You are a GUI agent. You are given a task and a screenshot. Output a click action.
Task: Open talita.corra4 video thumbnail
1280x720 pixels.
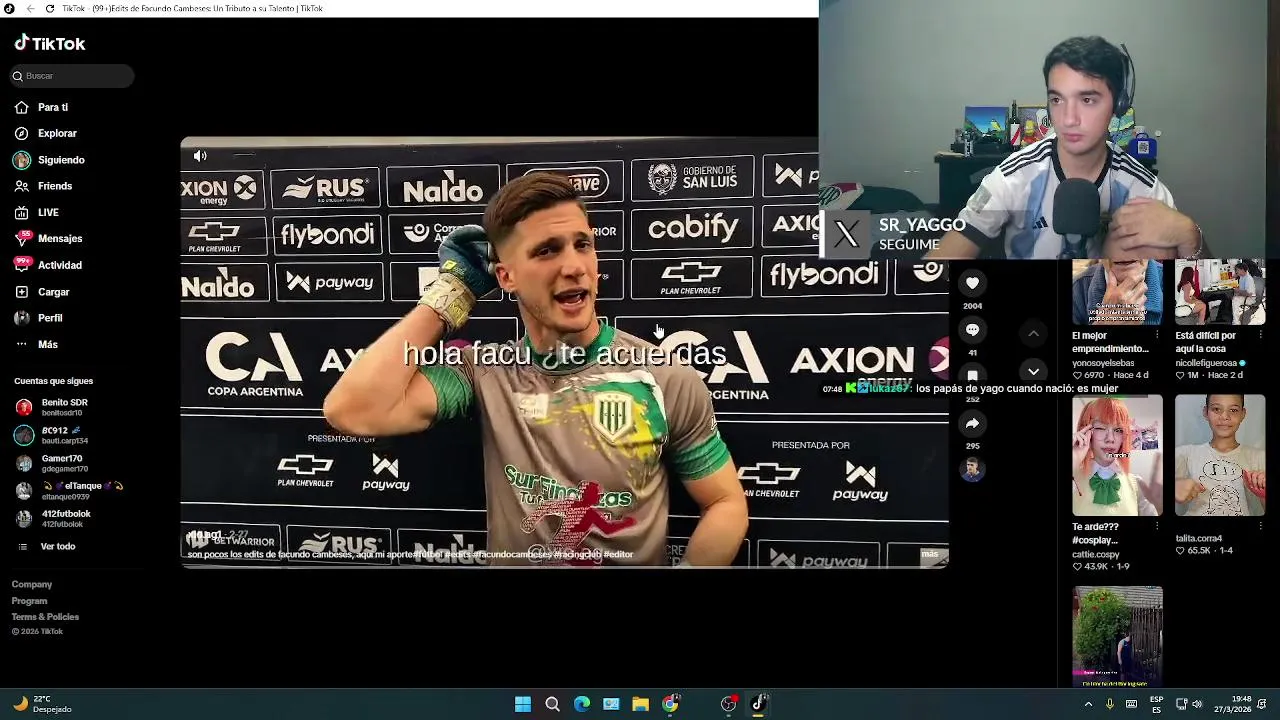tap(1220, 455)
